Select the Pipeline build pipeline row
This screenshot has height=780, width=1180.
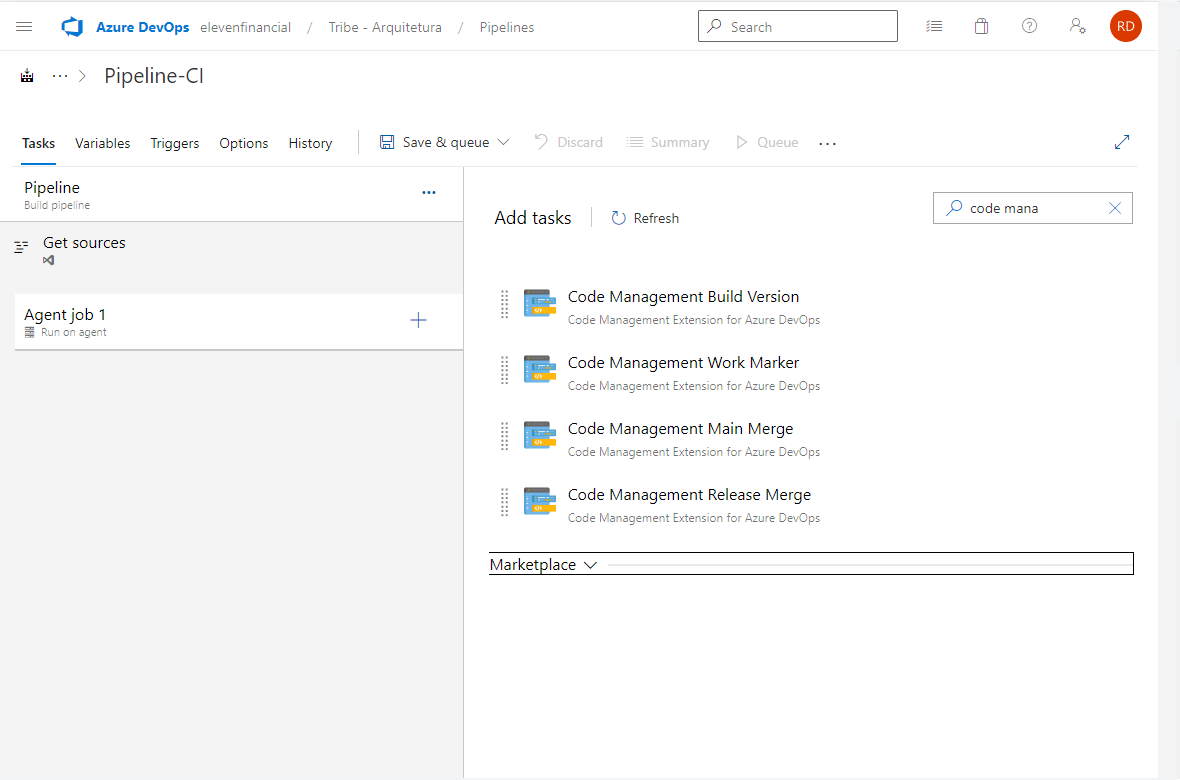[232, 194]
